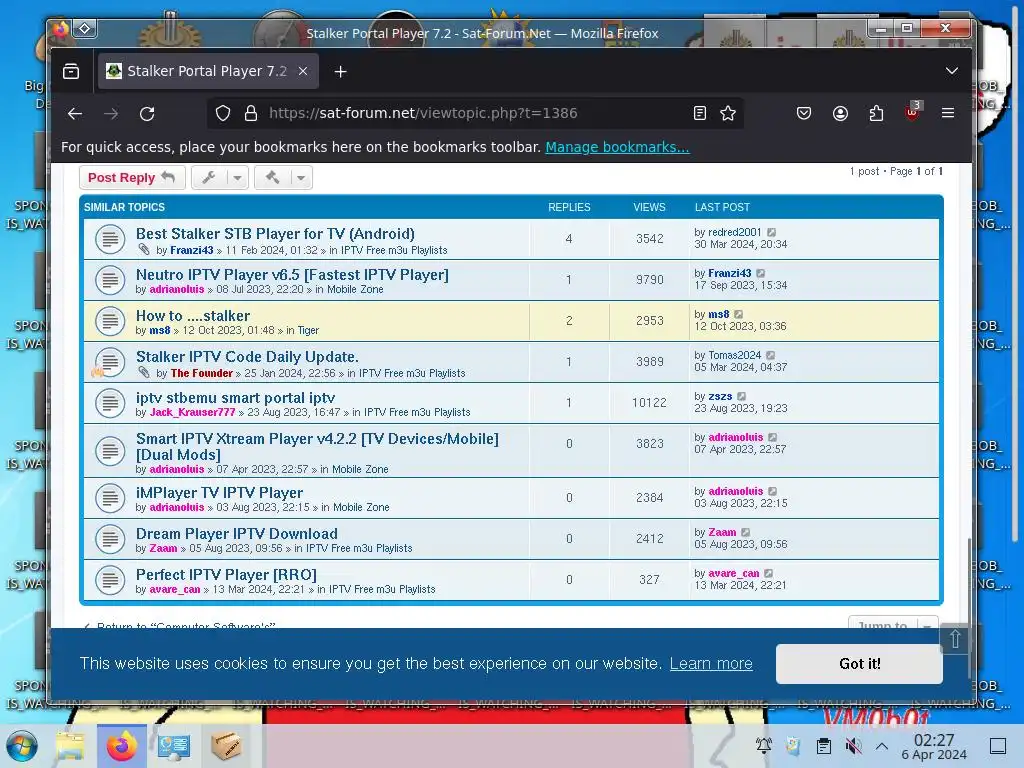Dismiss cookie notice with Got it!
Image resolution: width=1024 pixels, height=768 pixels.
[x=859, y=664]
